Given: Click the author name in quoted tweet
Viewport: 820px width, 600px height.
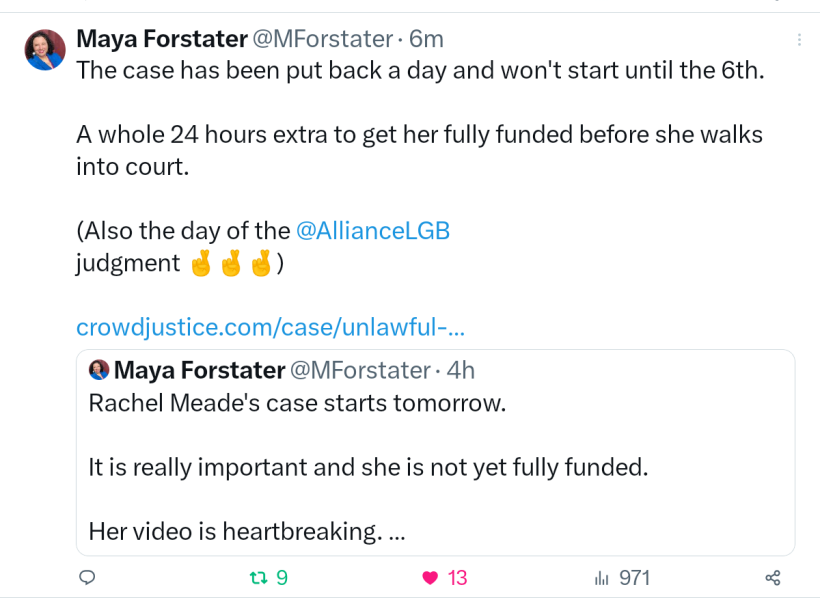Looking at the screenshot, I should click(x=199, y=370).
